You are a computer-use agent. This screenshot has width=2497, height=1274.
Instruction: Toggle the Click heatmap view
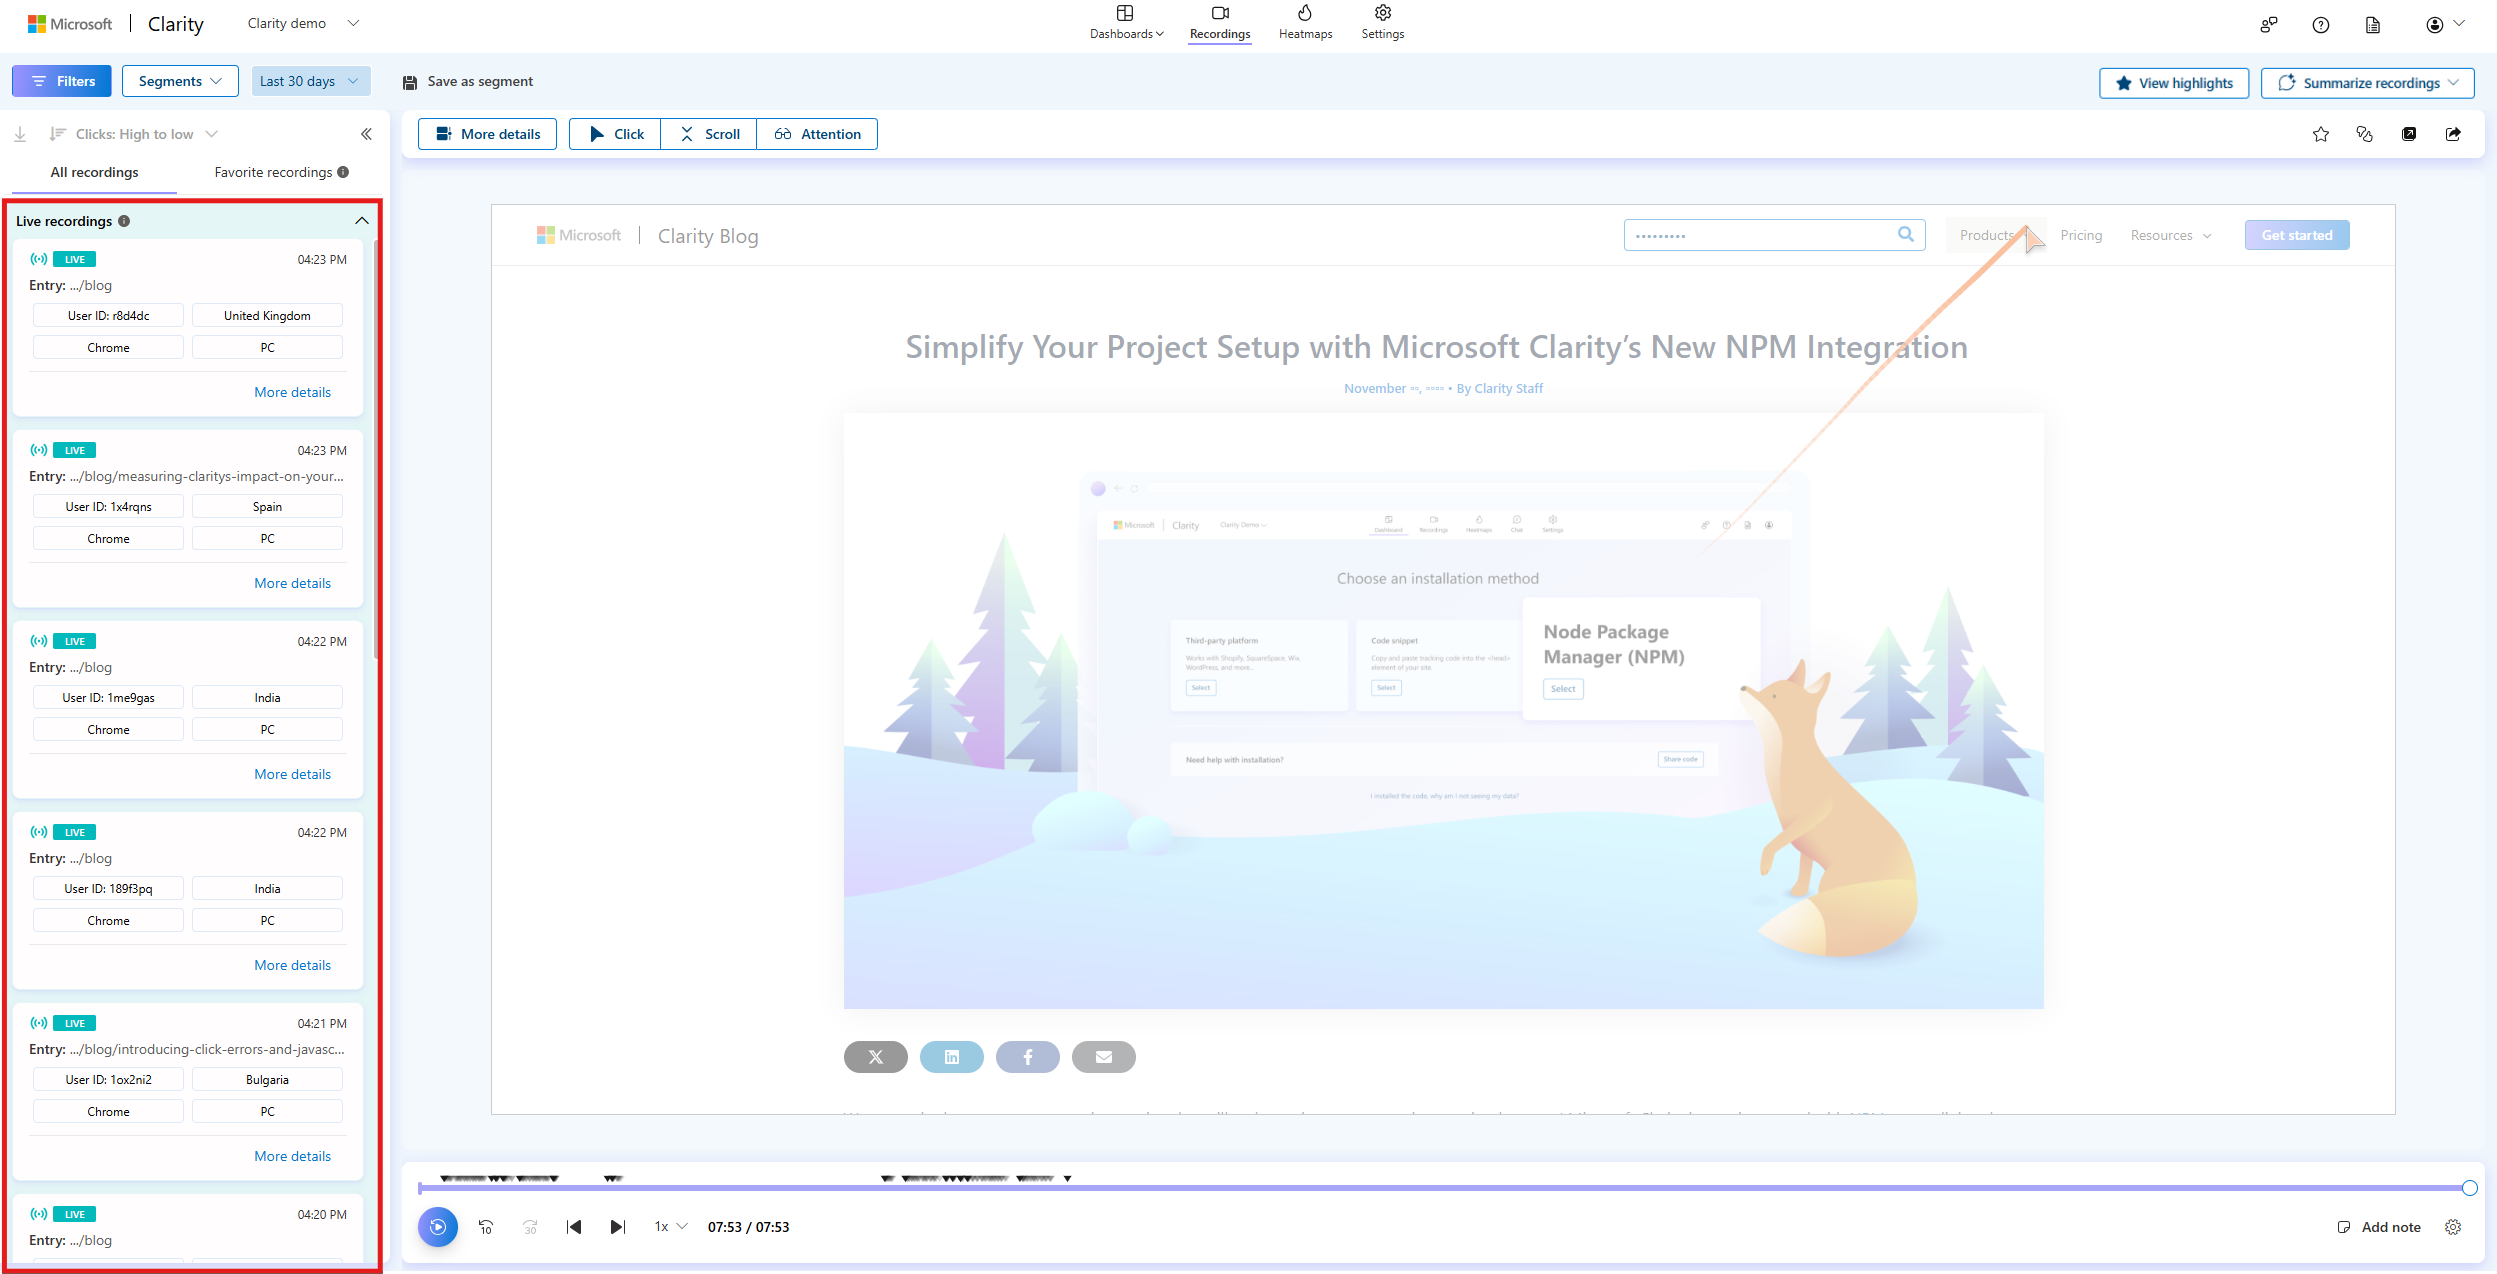tap(615, 134)
